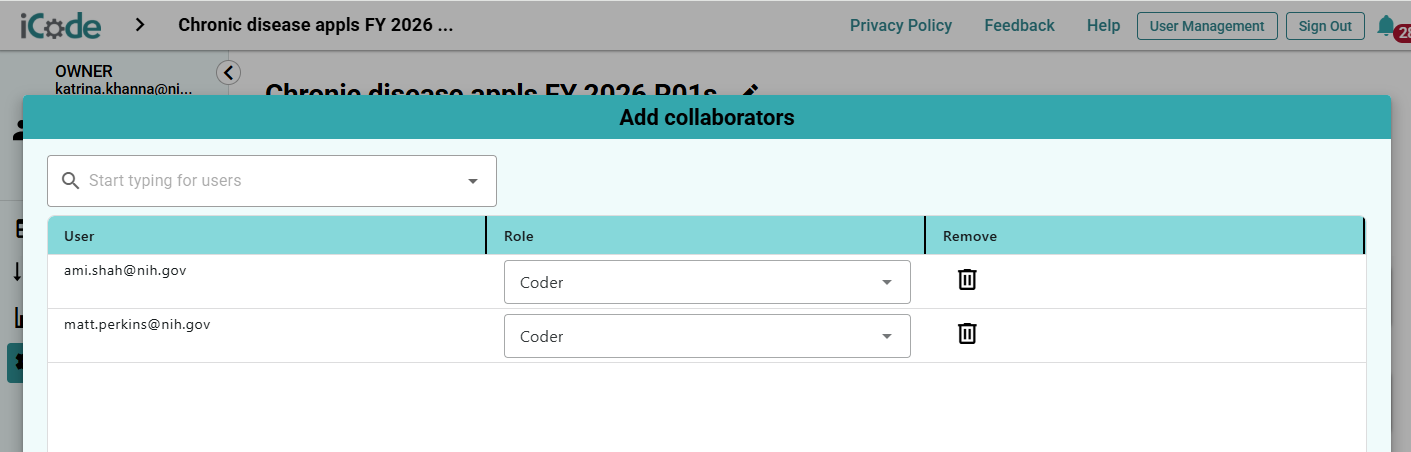
Task: Open the Role dropdown for matt.perkins@nih.gov
Action: click(x=707, y=336)
